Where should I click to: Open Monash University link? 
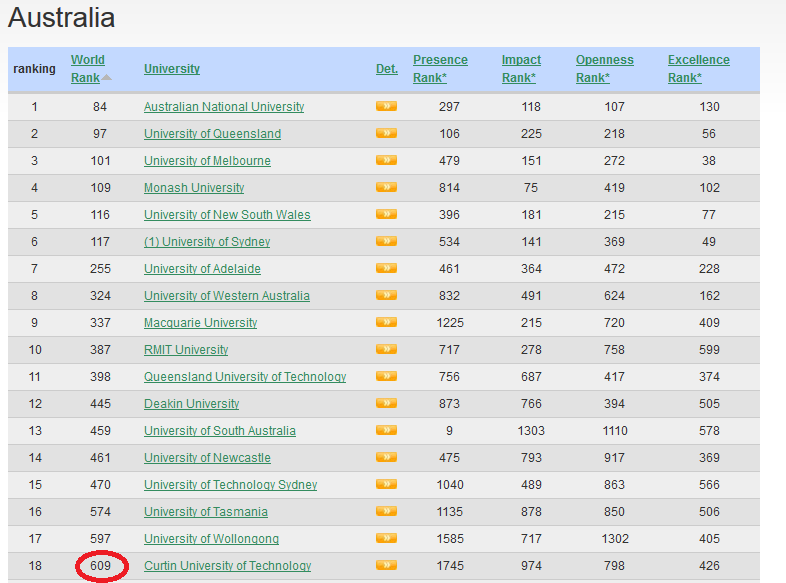(194, 188)
